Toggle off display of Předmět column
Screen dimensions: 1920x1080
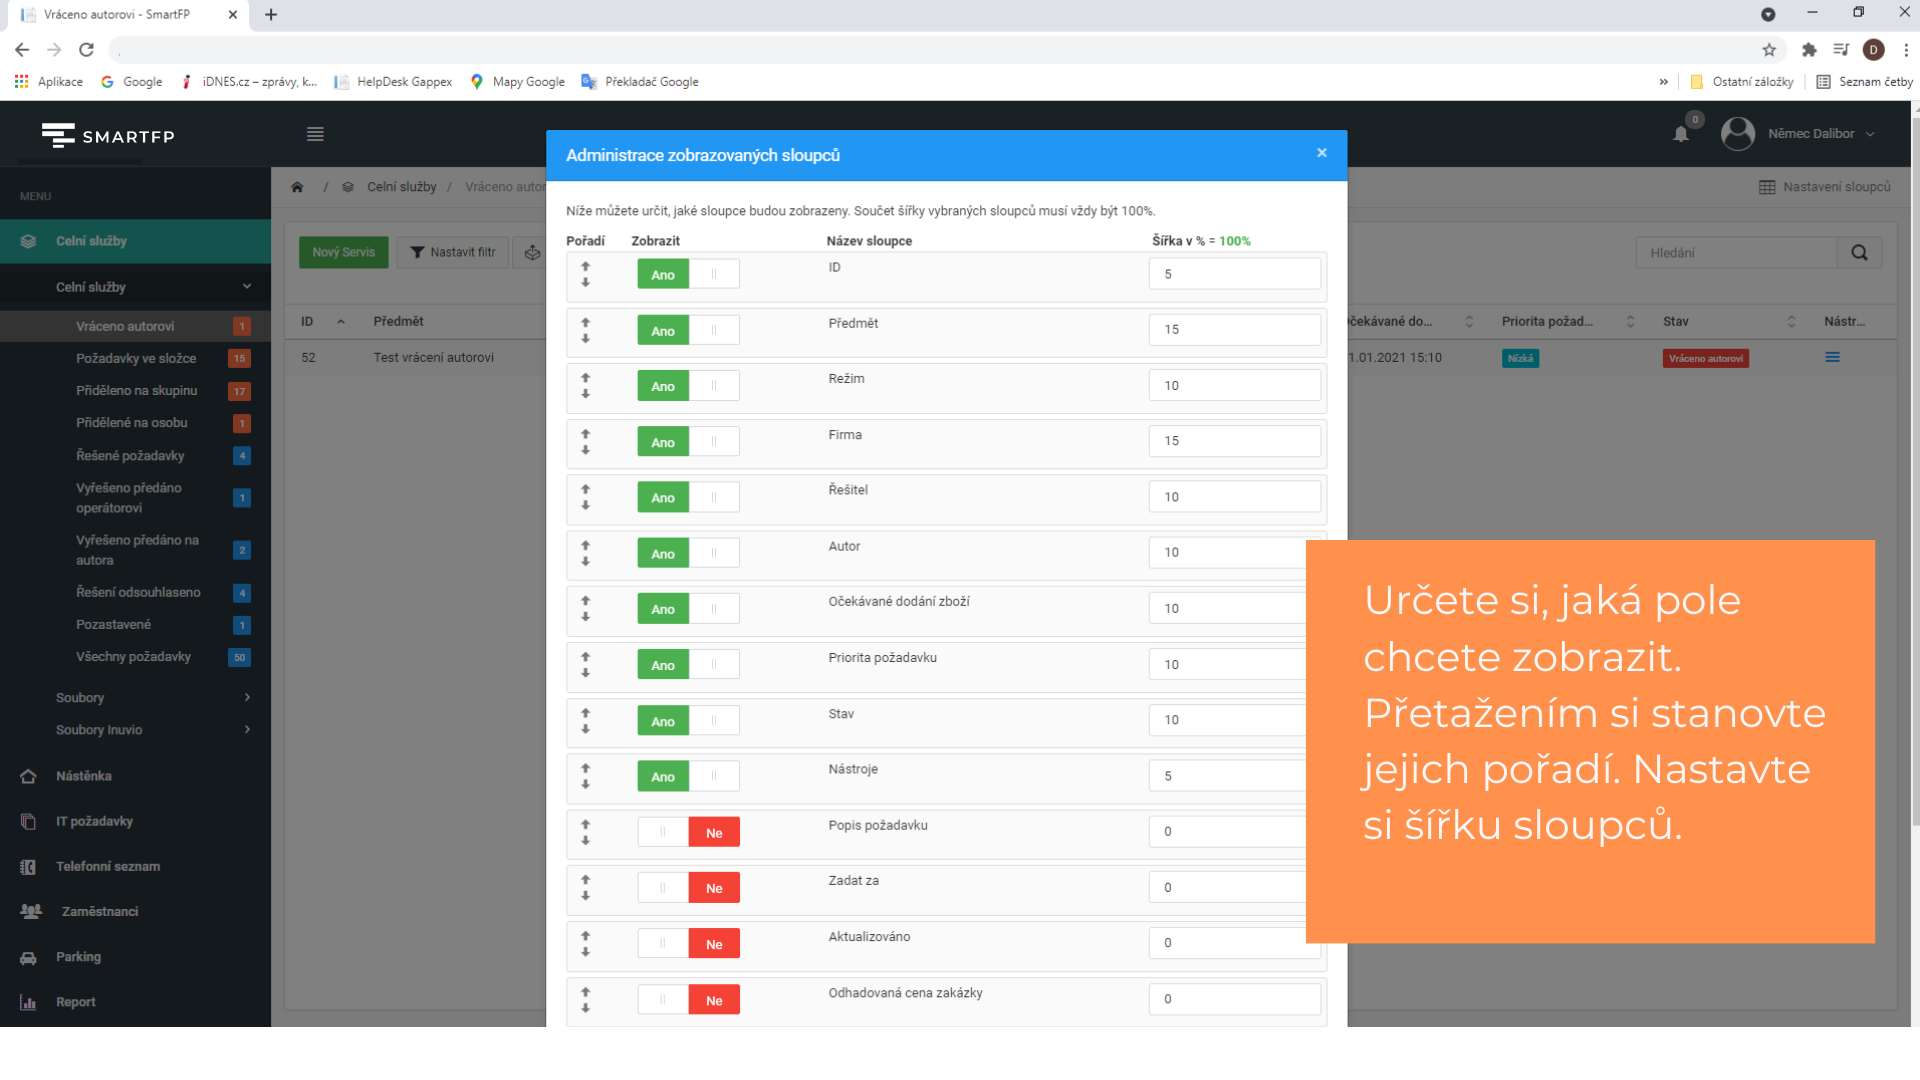(x=688, y=330)
